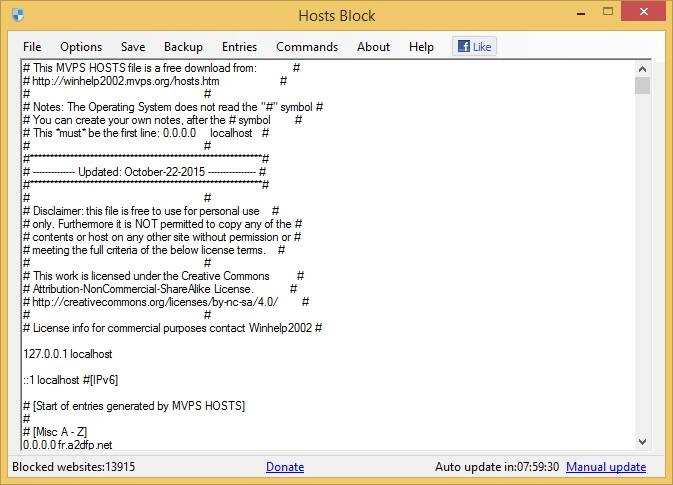Screen dimensions: 673x485
Task: Open the About menu
Action: (373, 47)
